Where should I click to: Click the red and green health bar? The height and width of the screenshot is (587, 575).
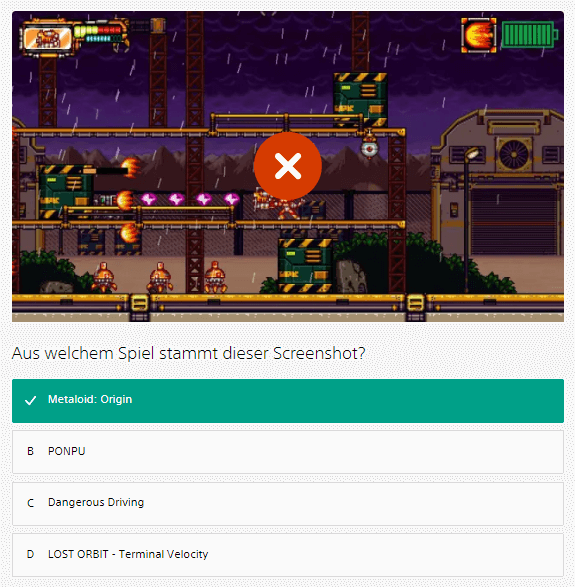101,33
